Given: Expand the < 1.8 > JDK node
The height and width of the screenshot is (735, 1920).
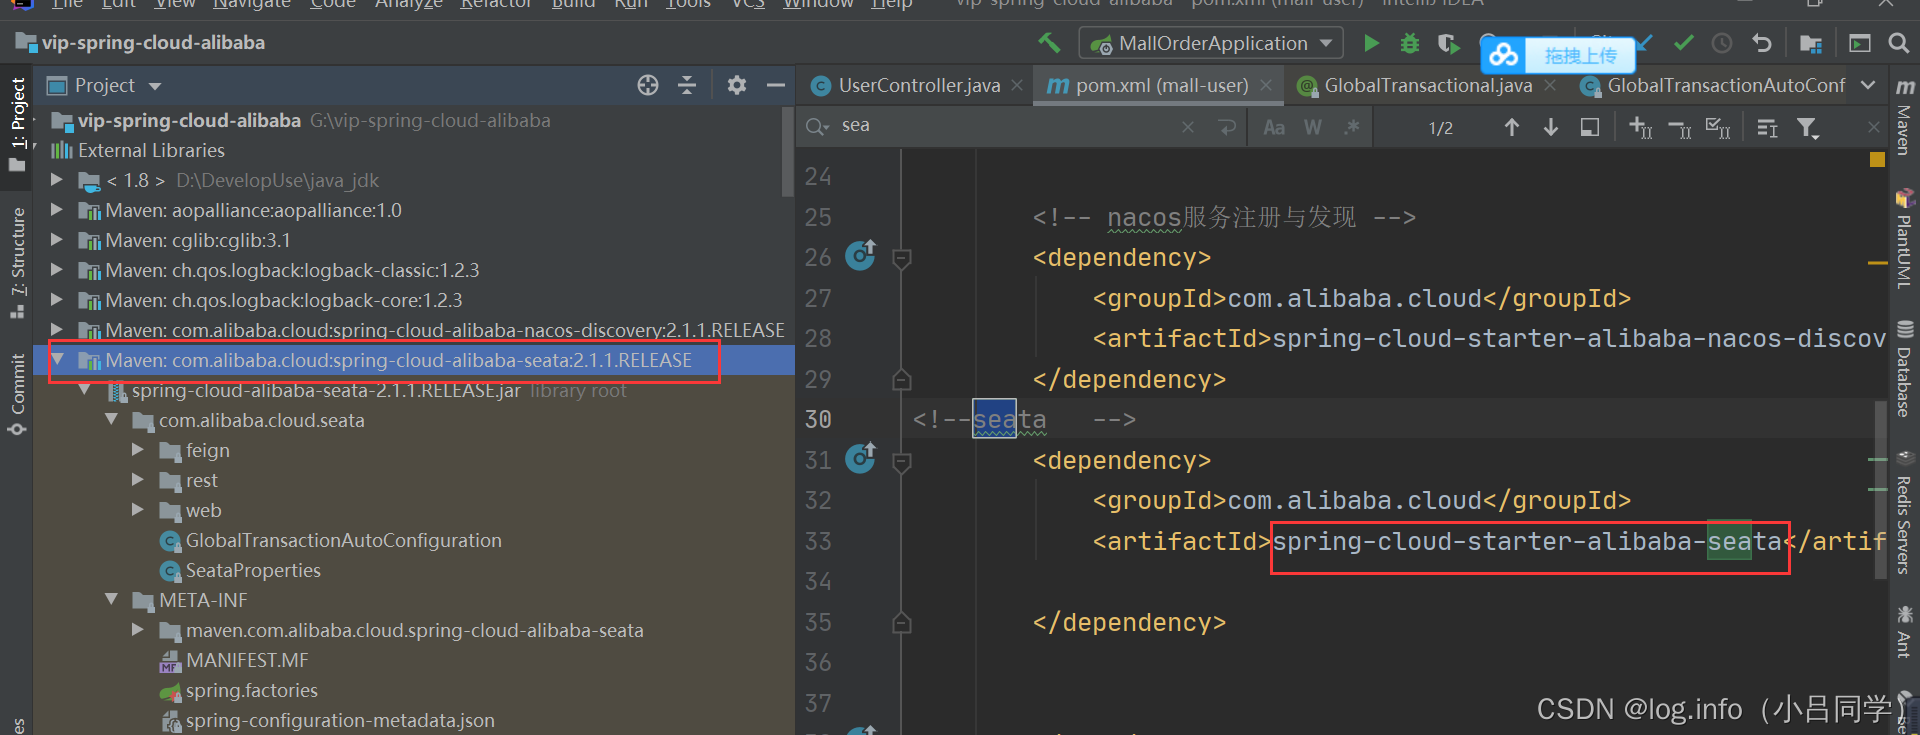Looking at the screenshot, I should pos(57,180).
